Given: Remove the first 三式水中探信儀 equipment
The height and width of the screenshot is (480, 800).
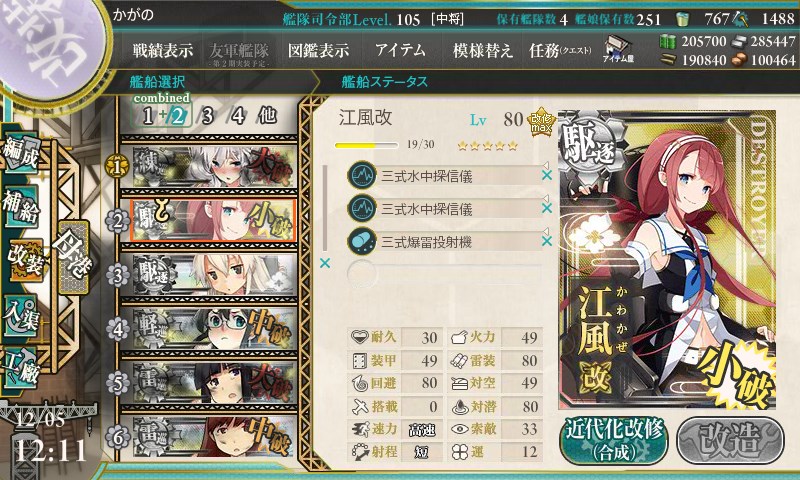Looking at the screenshot, I should coord(546,175).
